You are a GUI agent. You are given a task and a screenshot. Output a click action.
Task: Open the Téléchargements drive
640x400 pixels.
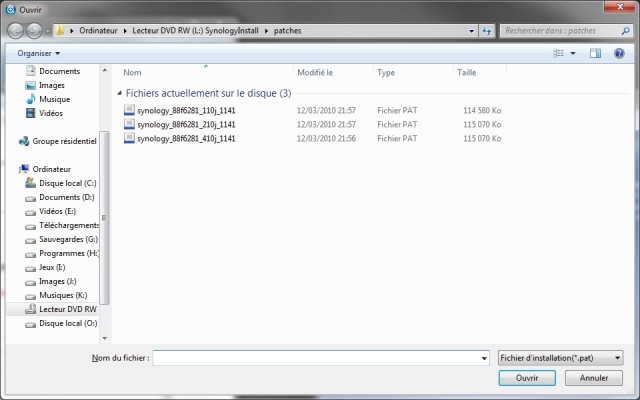pos(69,225)
